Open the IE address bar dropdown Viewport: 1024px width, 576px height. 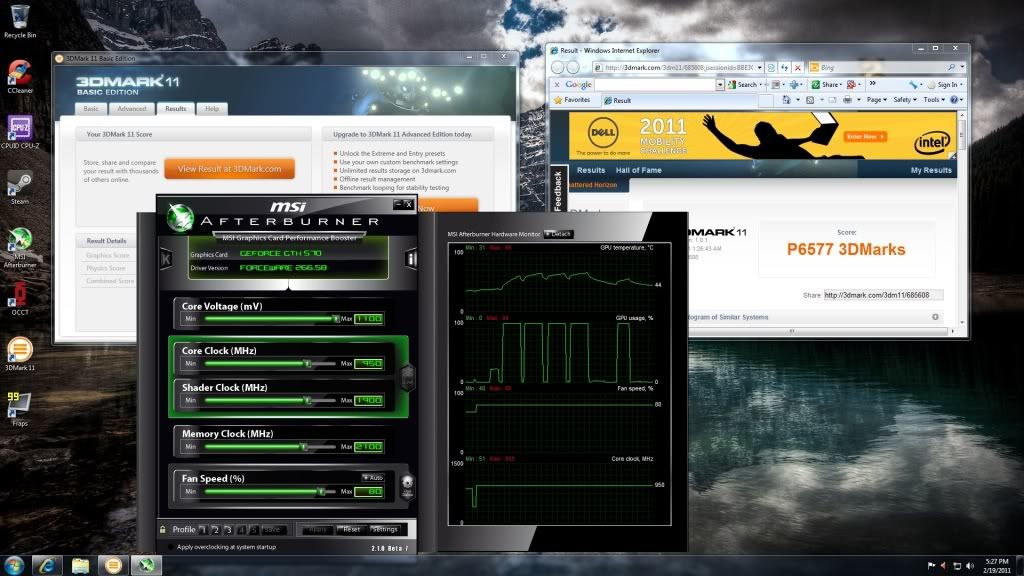760,67
